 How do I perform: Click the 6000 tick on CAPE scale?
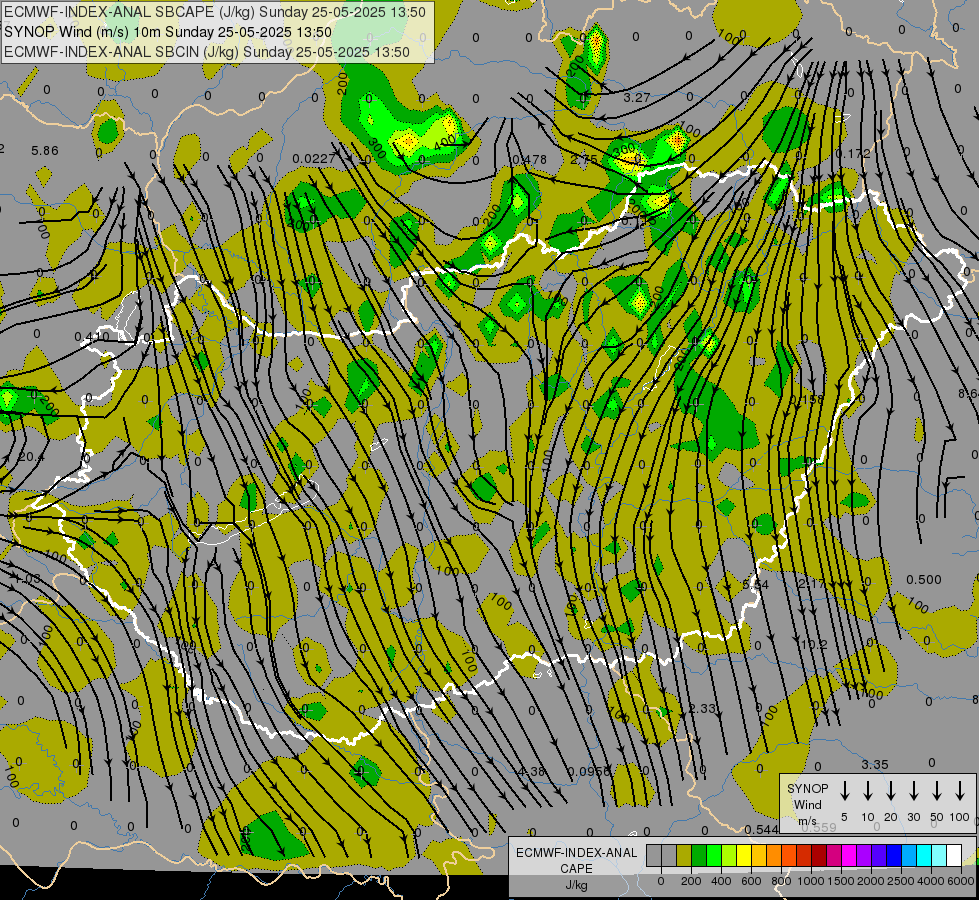962,881
